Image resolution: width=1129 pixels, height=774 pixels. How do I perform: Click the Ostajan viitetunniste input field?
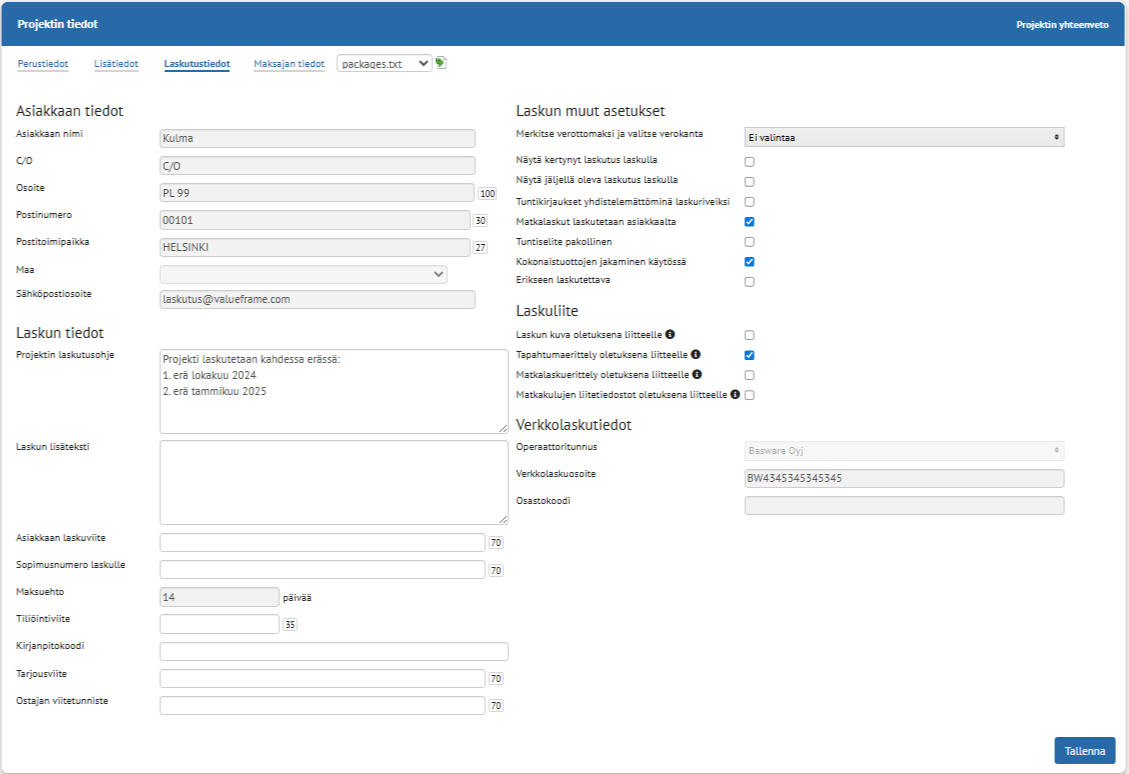click(x=323, y=706)
